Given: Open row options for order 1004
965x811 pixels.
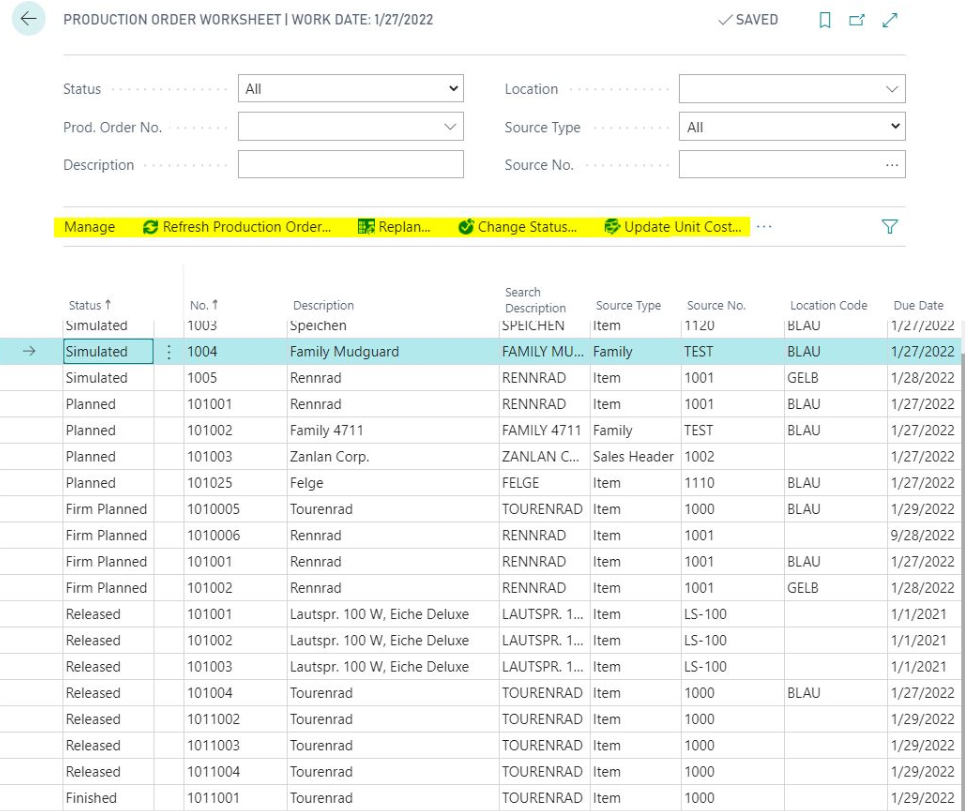Looking at the screenshot, I should pos(169,352).
